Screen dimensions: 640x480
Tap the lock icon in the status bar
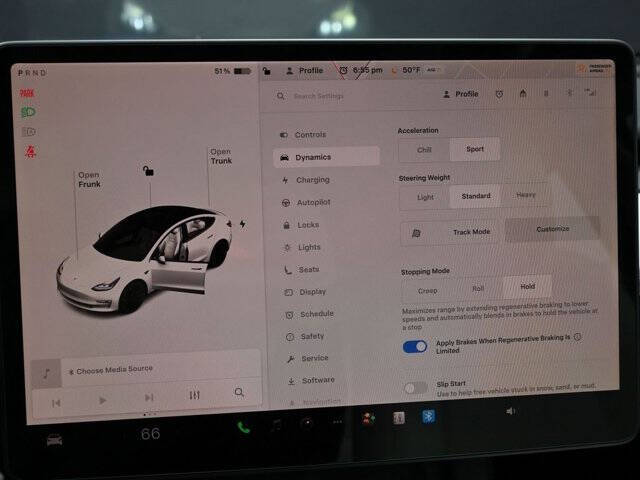267,71
